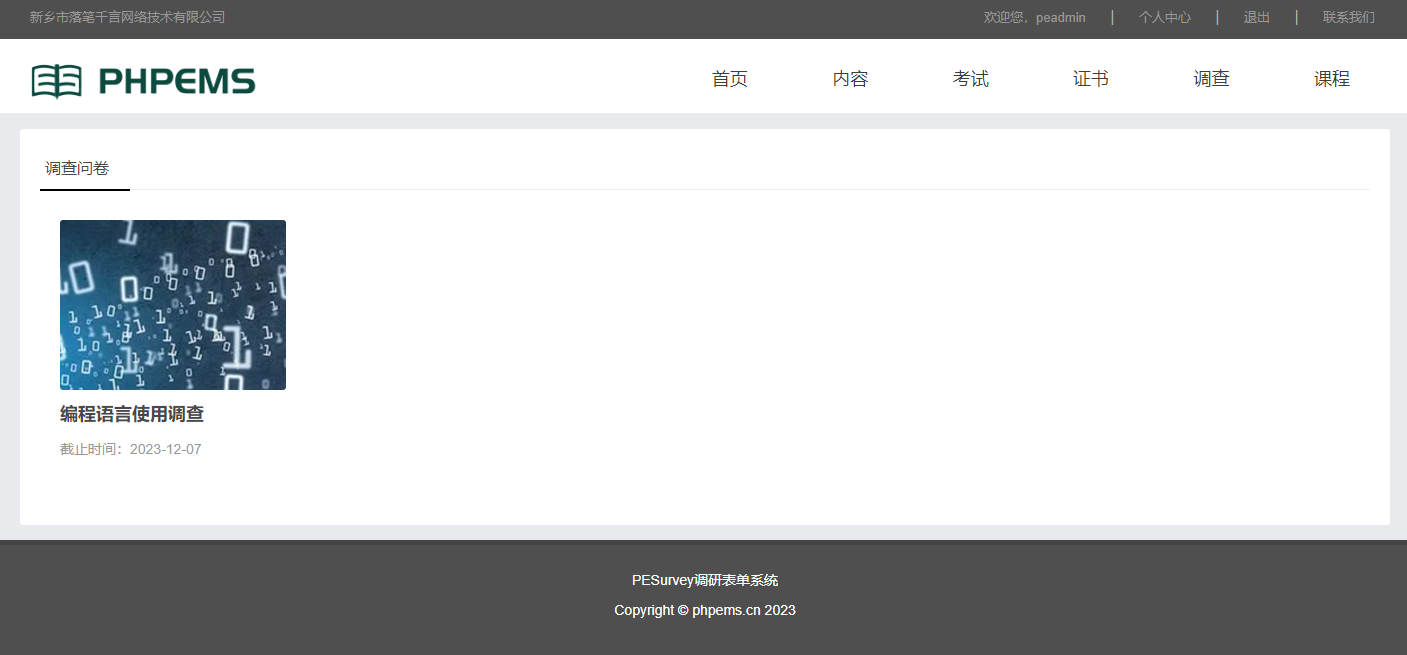Click Copyright phpems.cn 2023 footer text

pos(705,610)
